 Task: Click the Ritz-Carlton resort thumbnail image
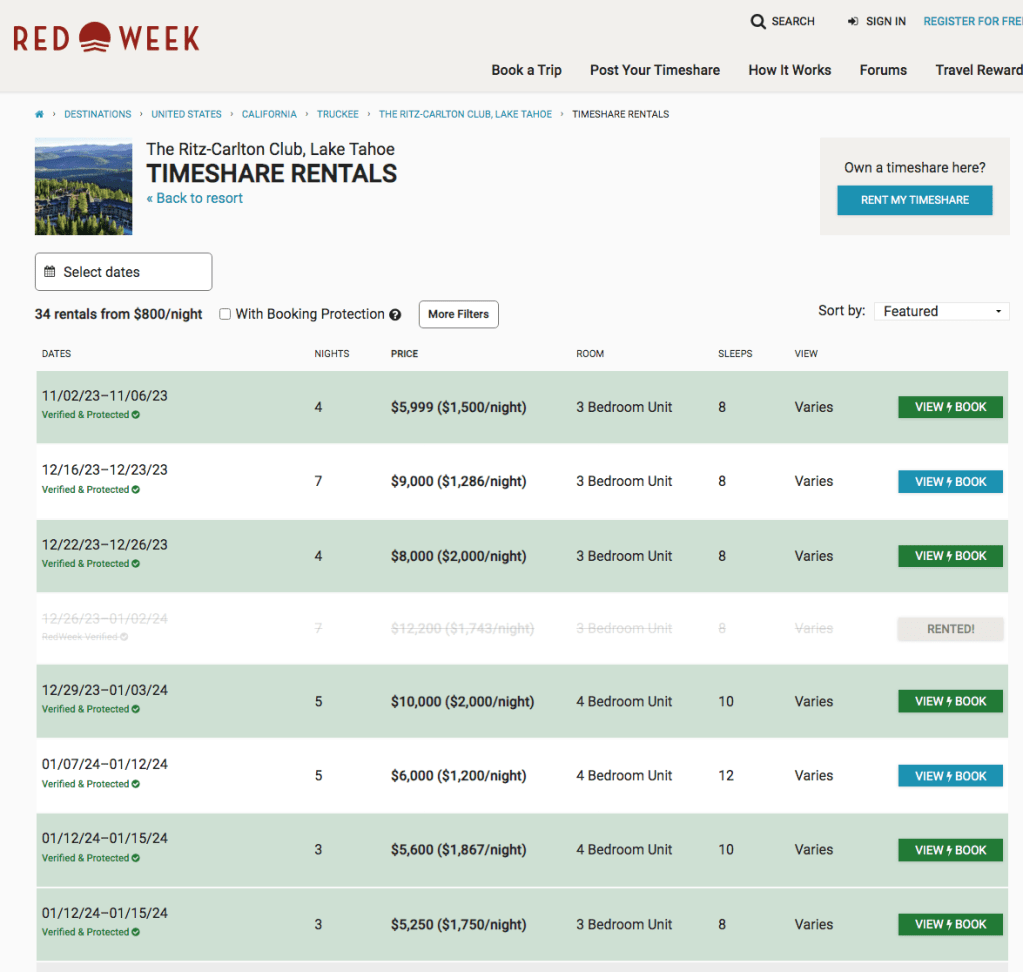click(x=83, y=187)
